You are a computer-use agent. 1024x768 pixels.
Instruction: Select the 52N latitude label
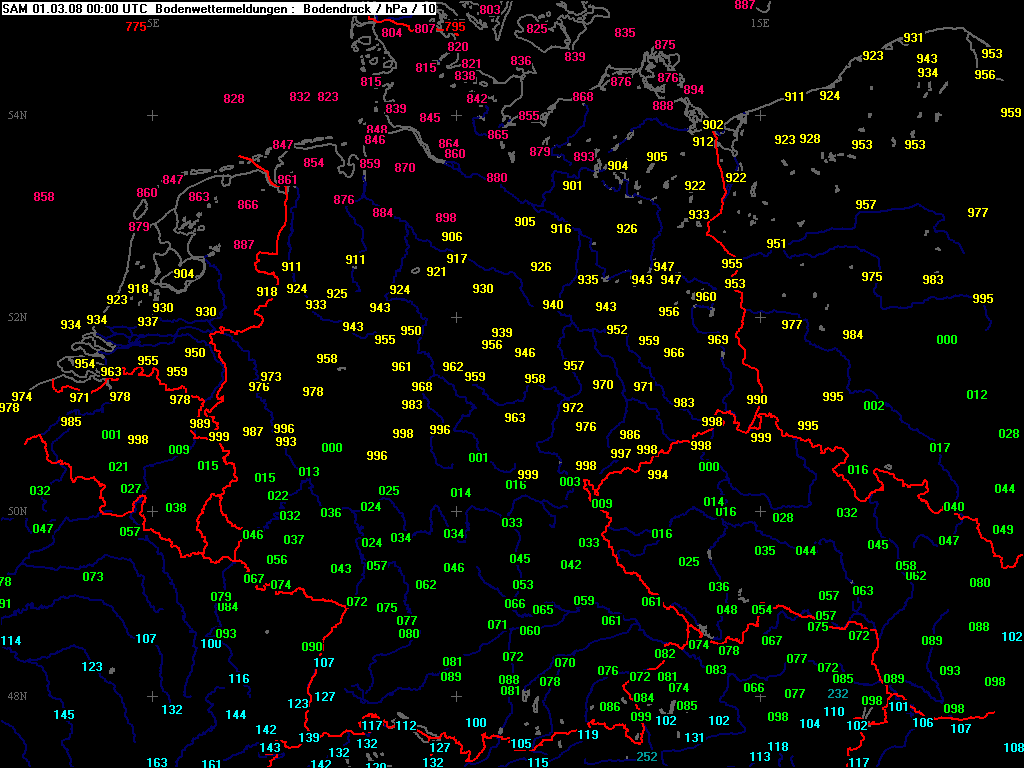tap(17, 317)
